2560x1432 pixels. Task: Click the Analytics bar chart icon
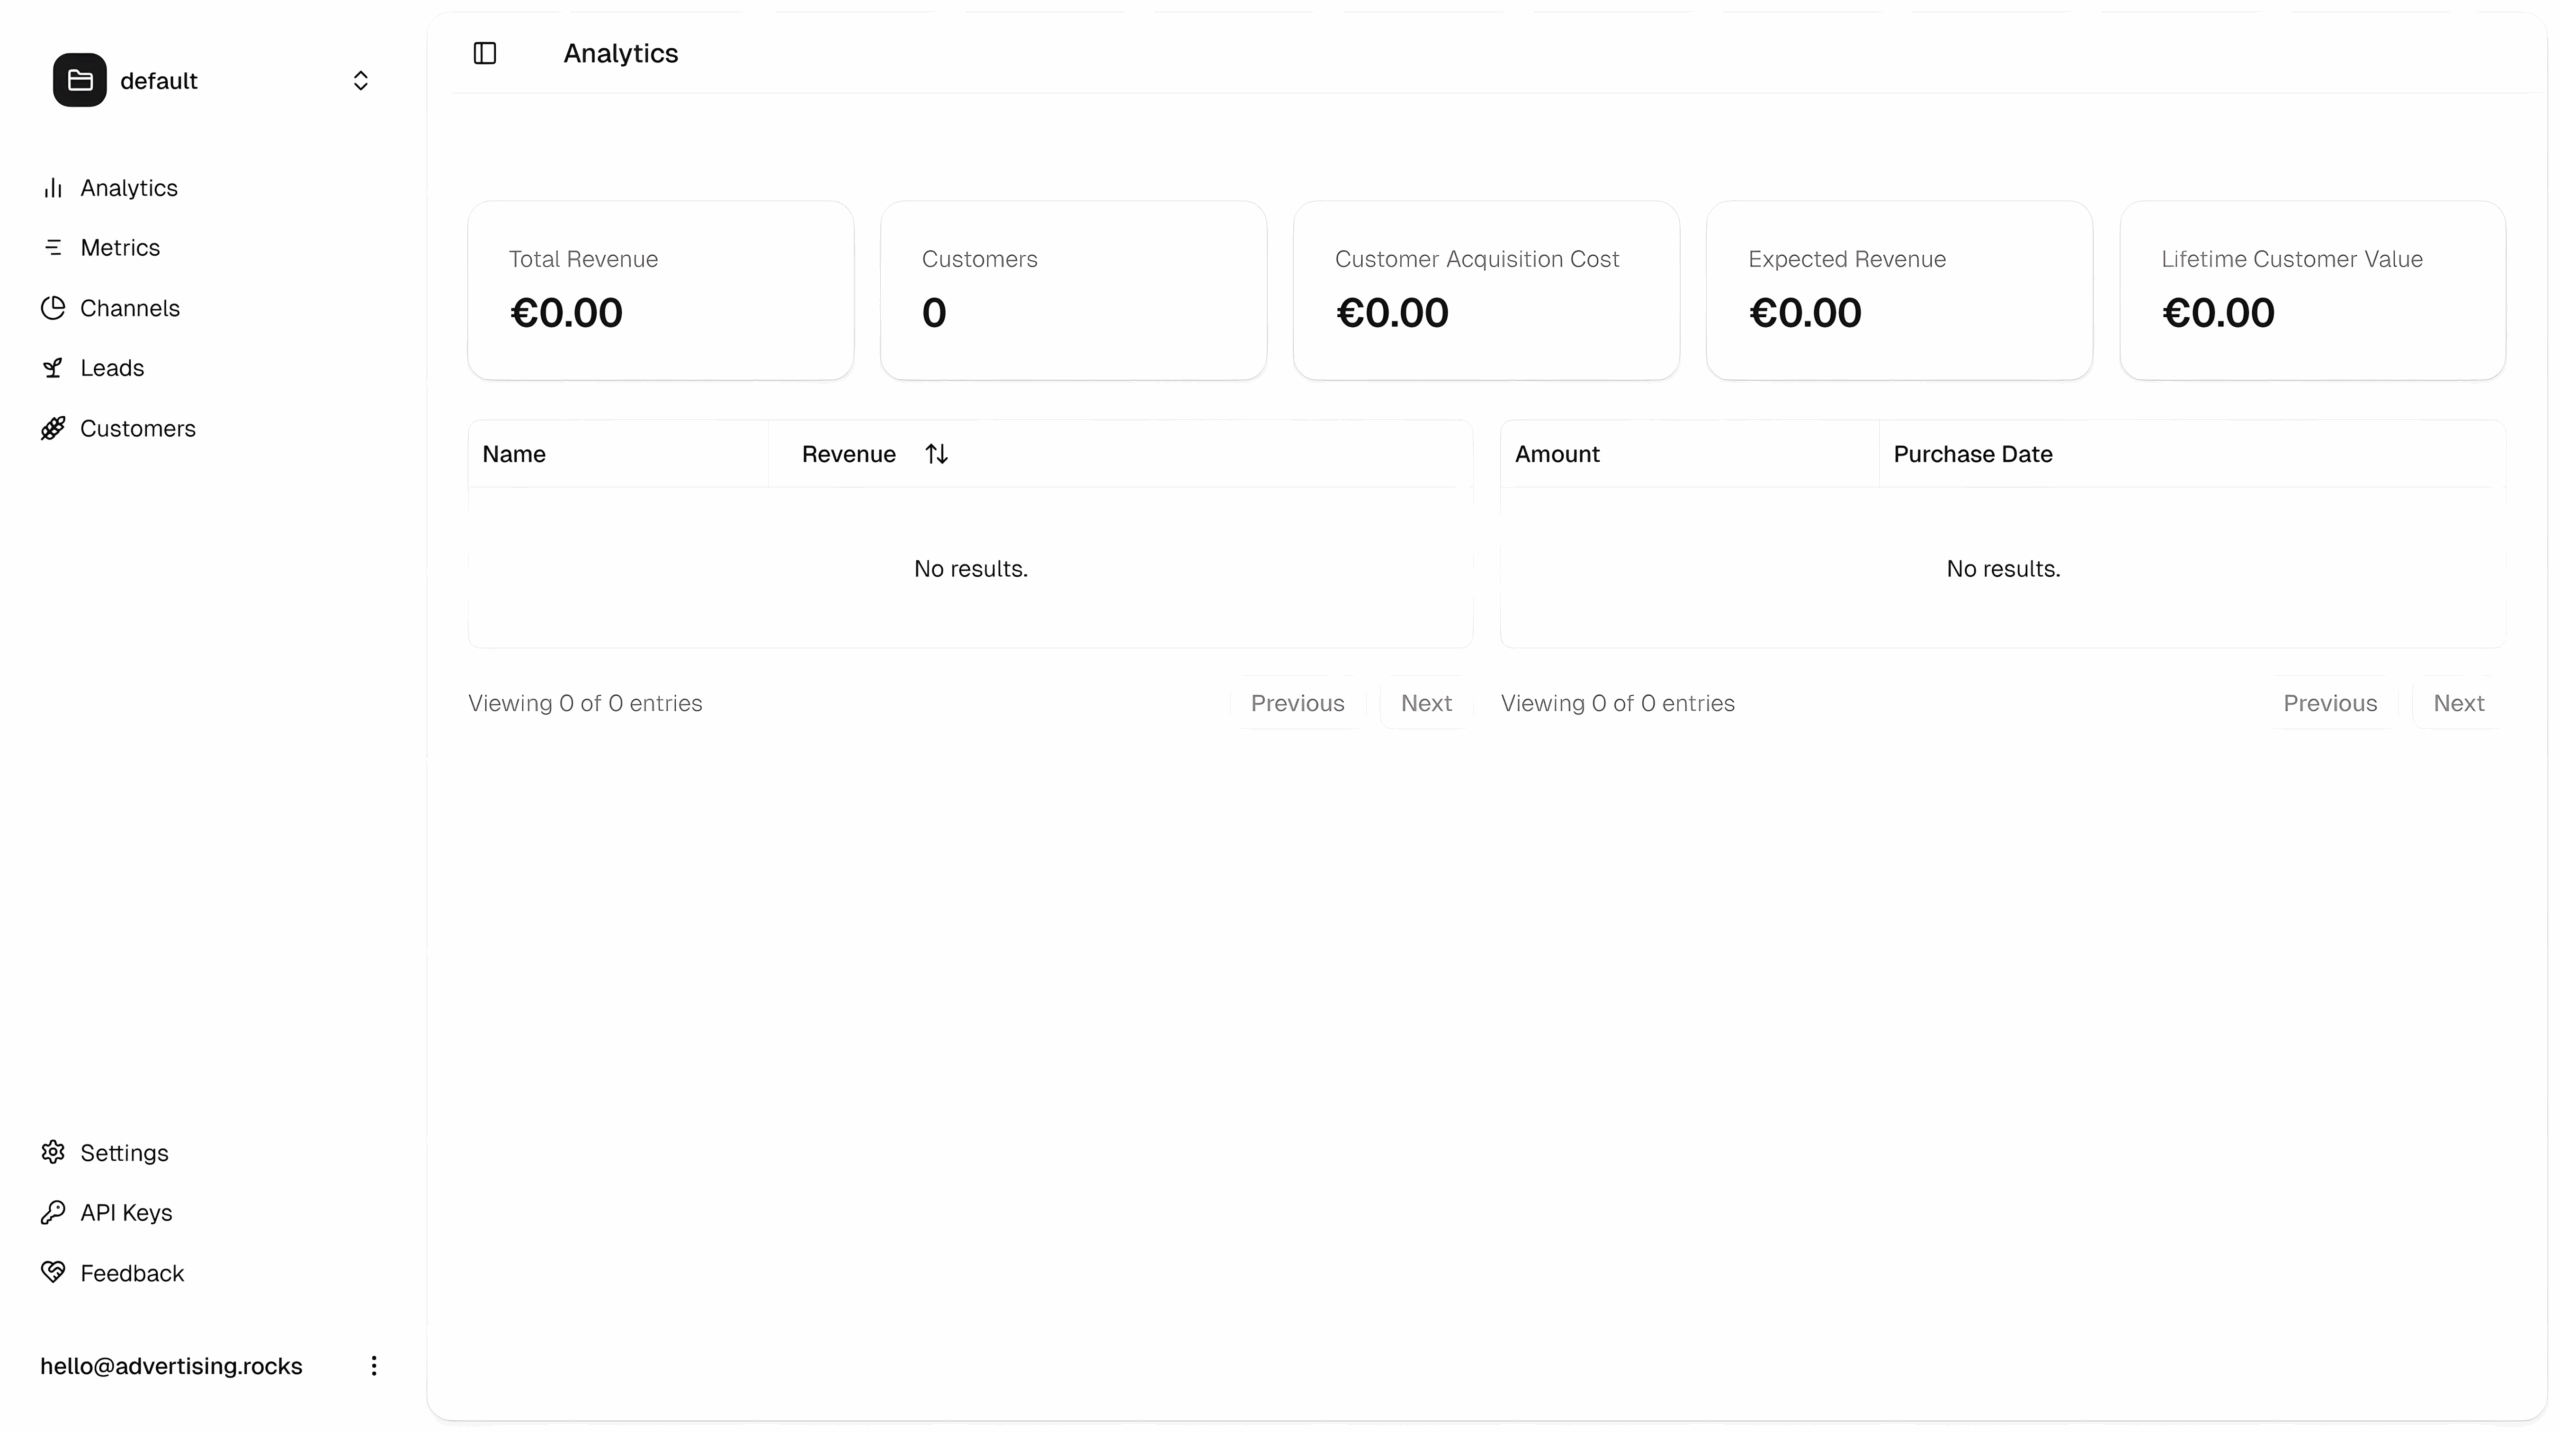[x=53, y=188]
